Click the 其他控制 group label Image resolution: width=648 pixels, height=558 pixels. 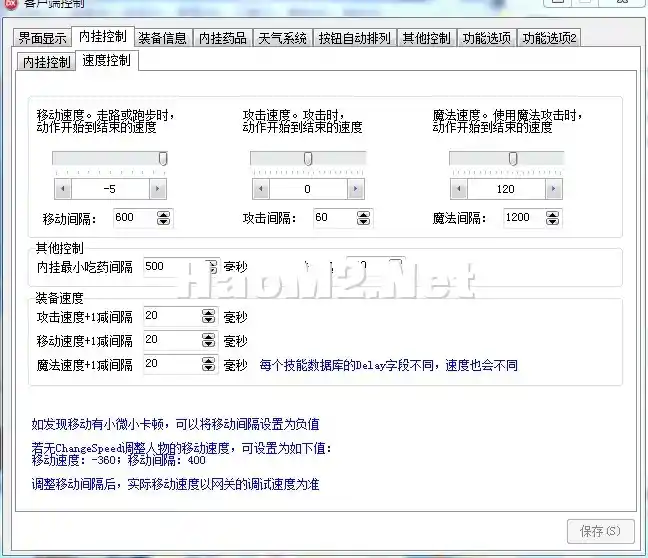point(60,248)
